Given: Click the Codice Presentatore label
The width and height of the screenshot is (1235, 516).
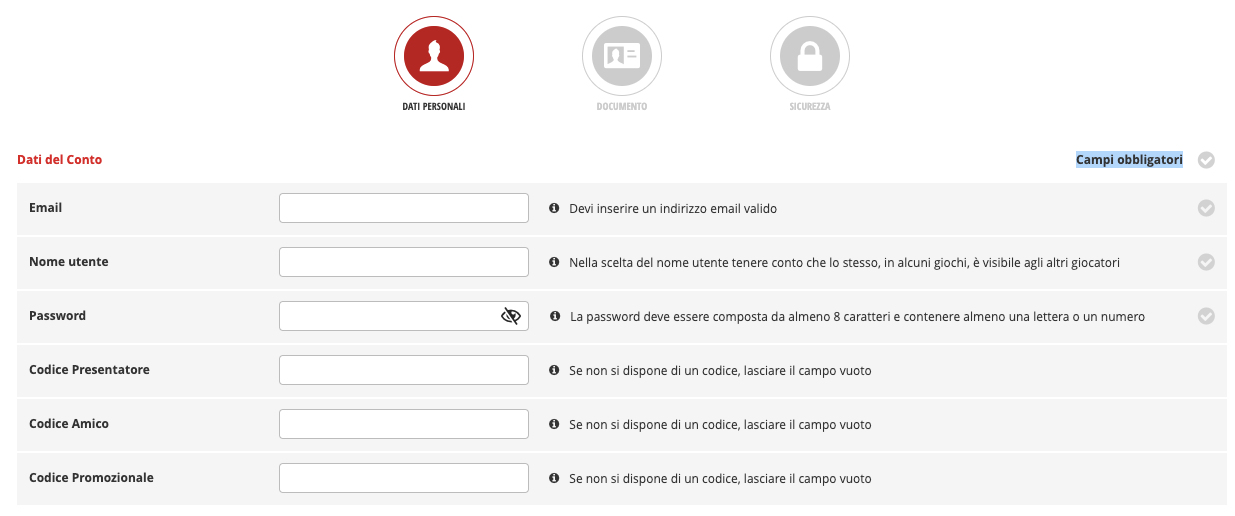Looking at the screenshot, I should tap(90, 370).
